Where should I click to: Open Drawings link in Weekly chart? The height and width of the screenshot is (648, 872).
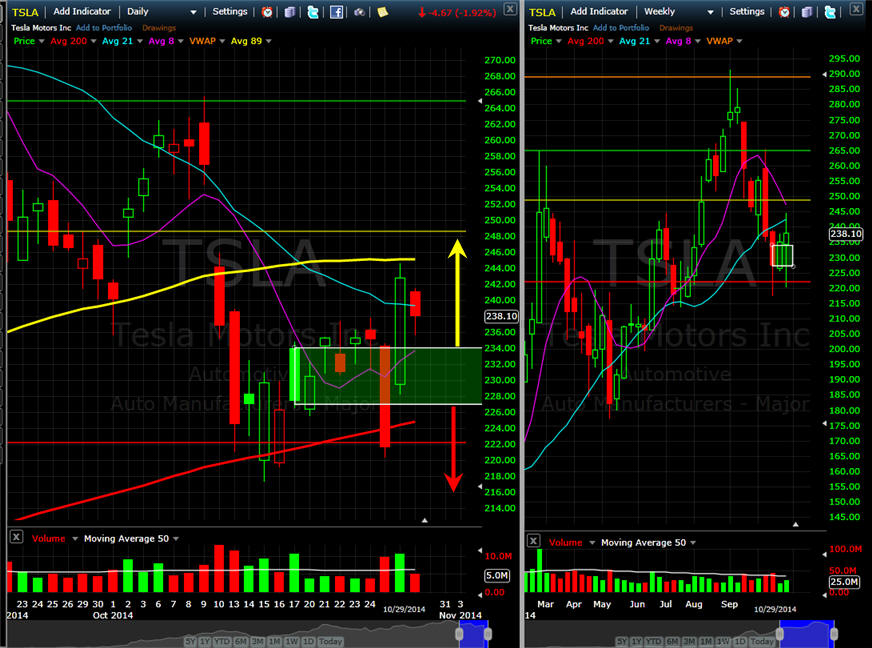click(x=676, y=28)
